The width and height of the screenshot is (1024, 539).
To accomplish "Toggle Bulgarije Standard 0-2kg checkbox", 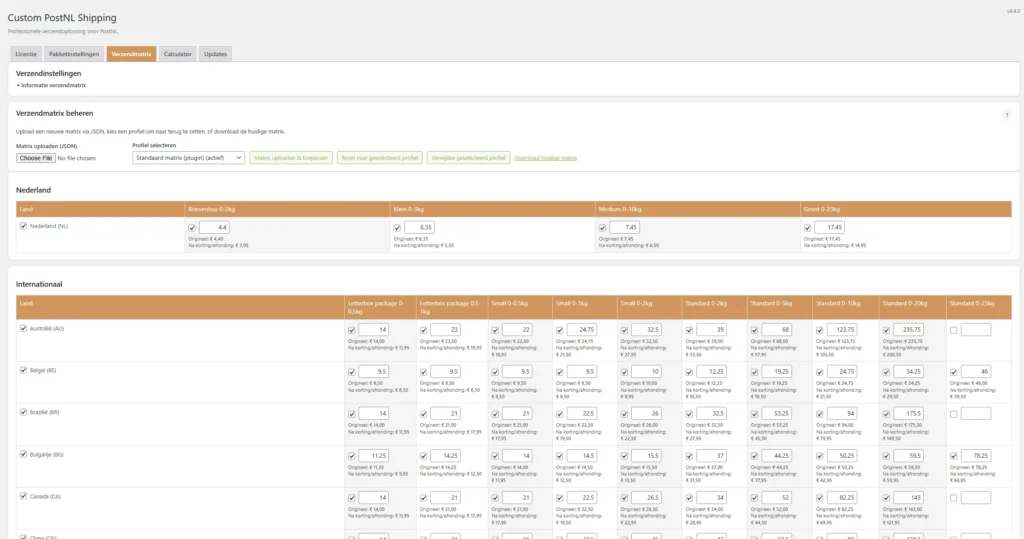I will pos(689,456).
